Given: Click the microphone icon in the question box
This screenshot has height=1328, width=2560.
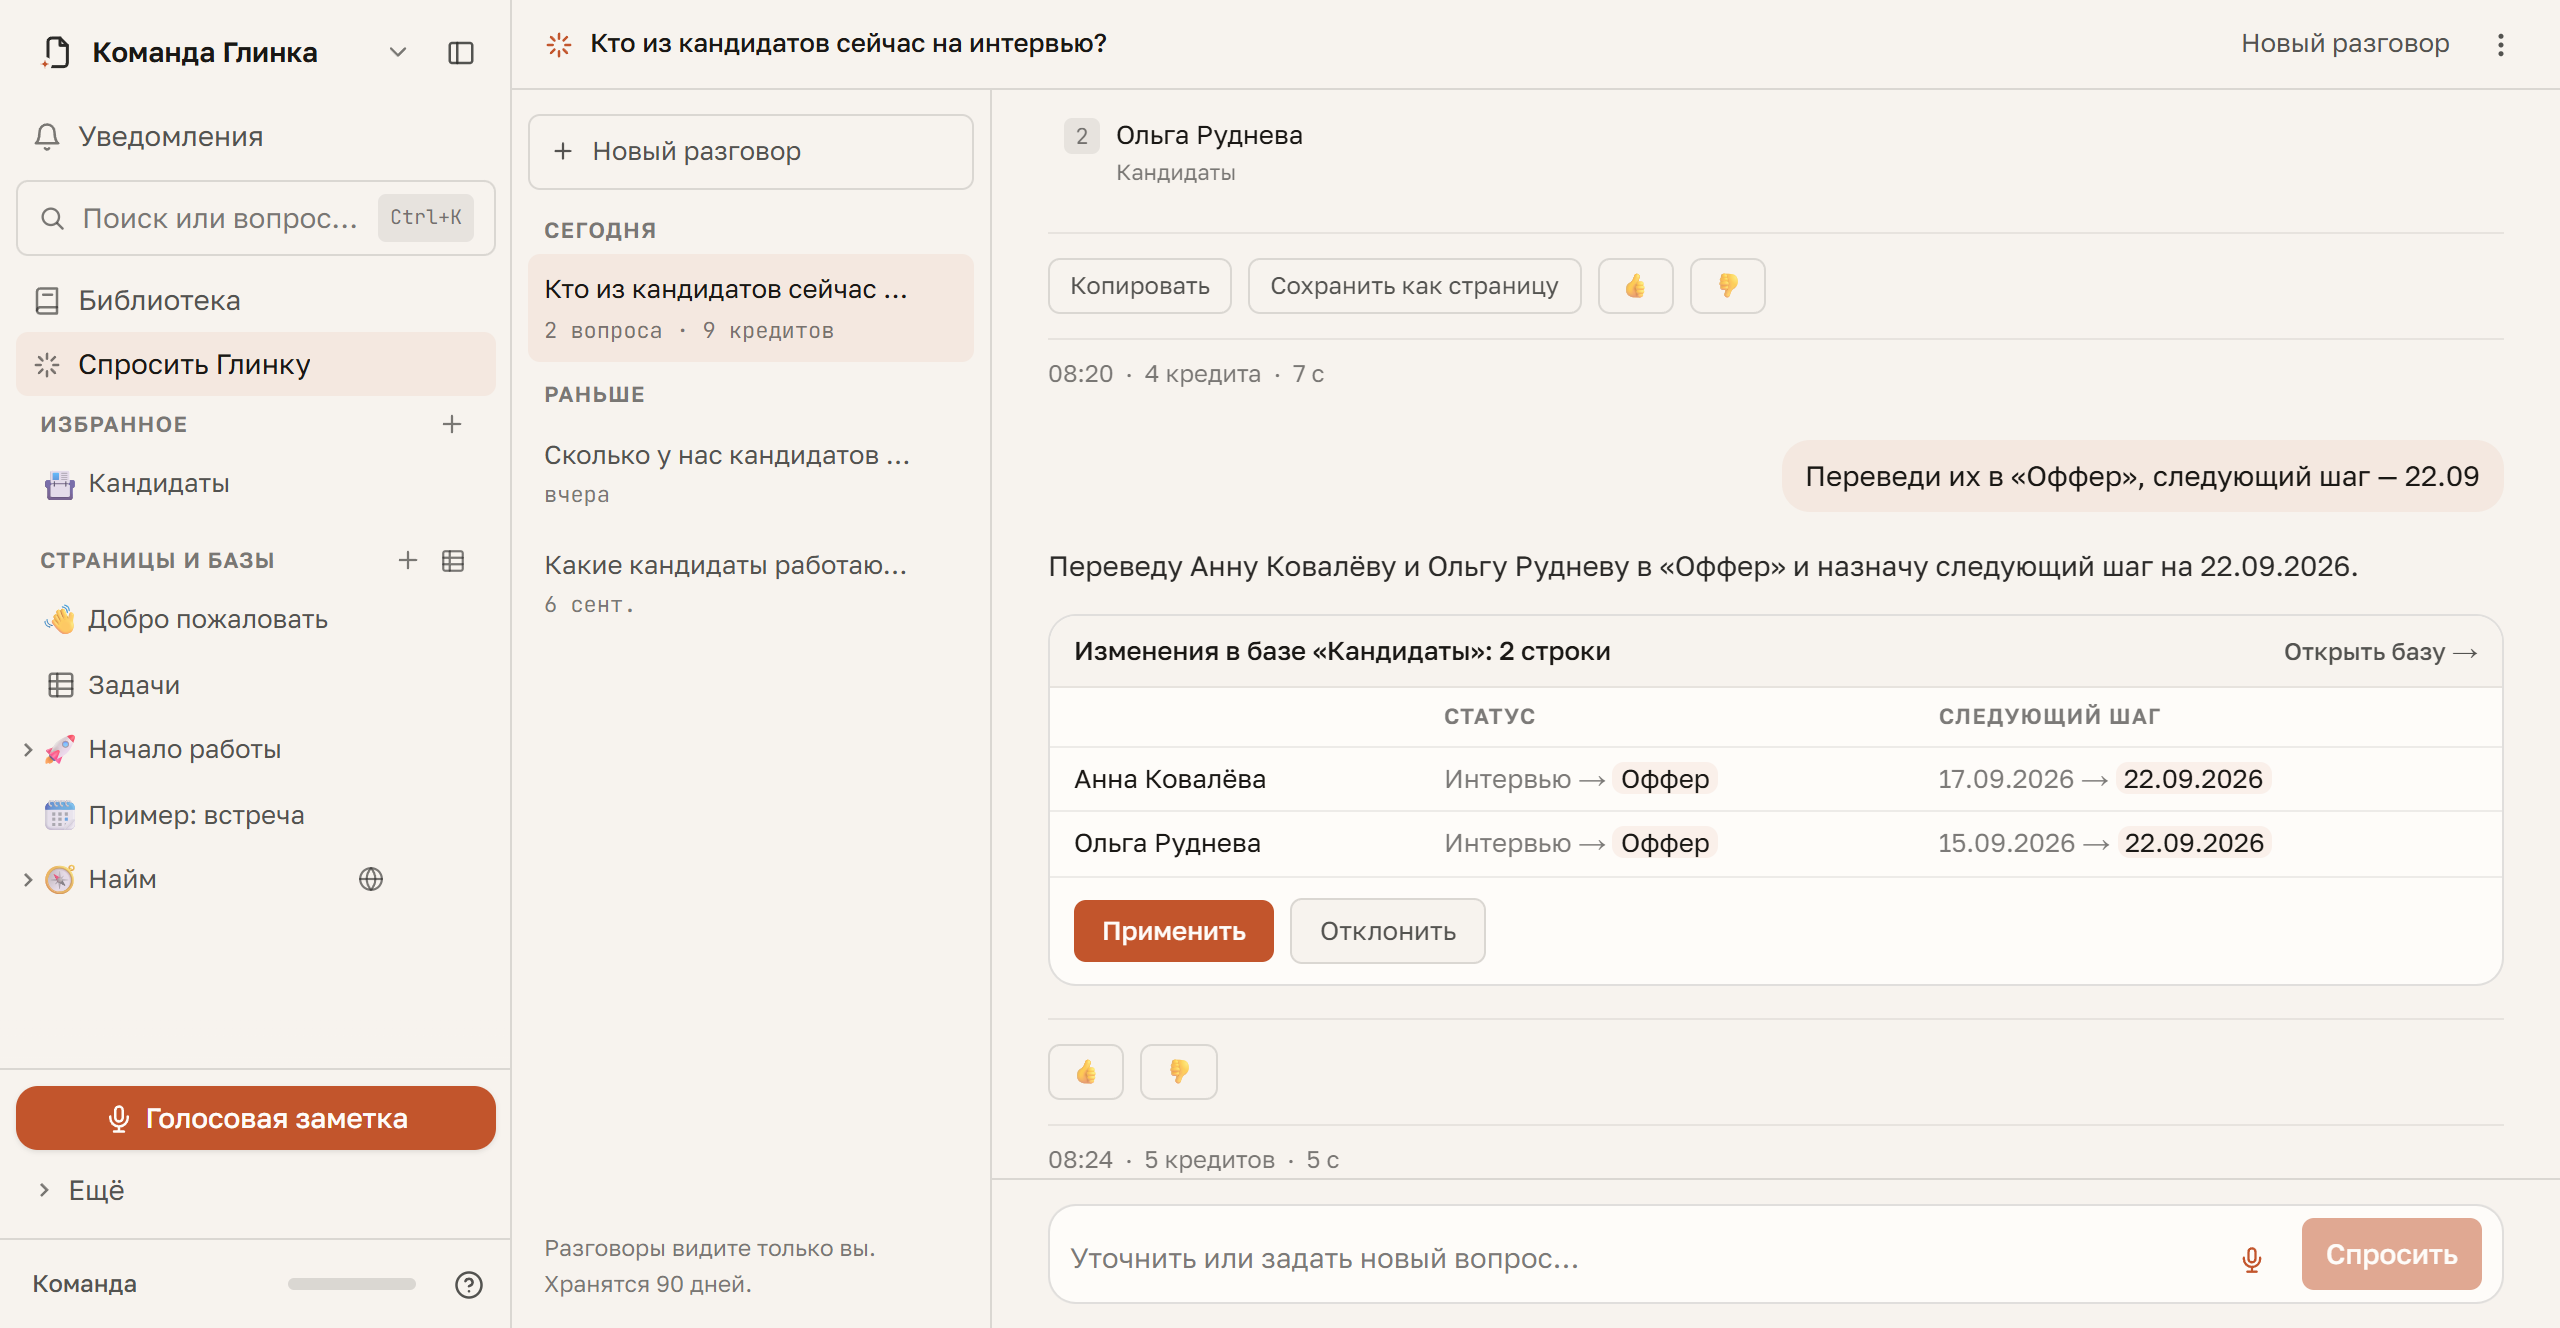Looking at the screenshot, I should click(2252, 1259).
